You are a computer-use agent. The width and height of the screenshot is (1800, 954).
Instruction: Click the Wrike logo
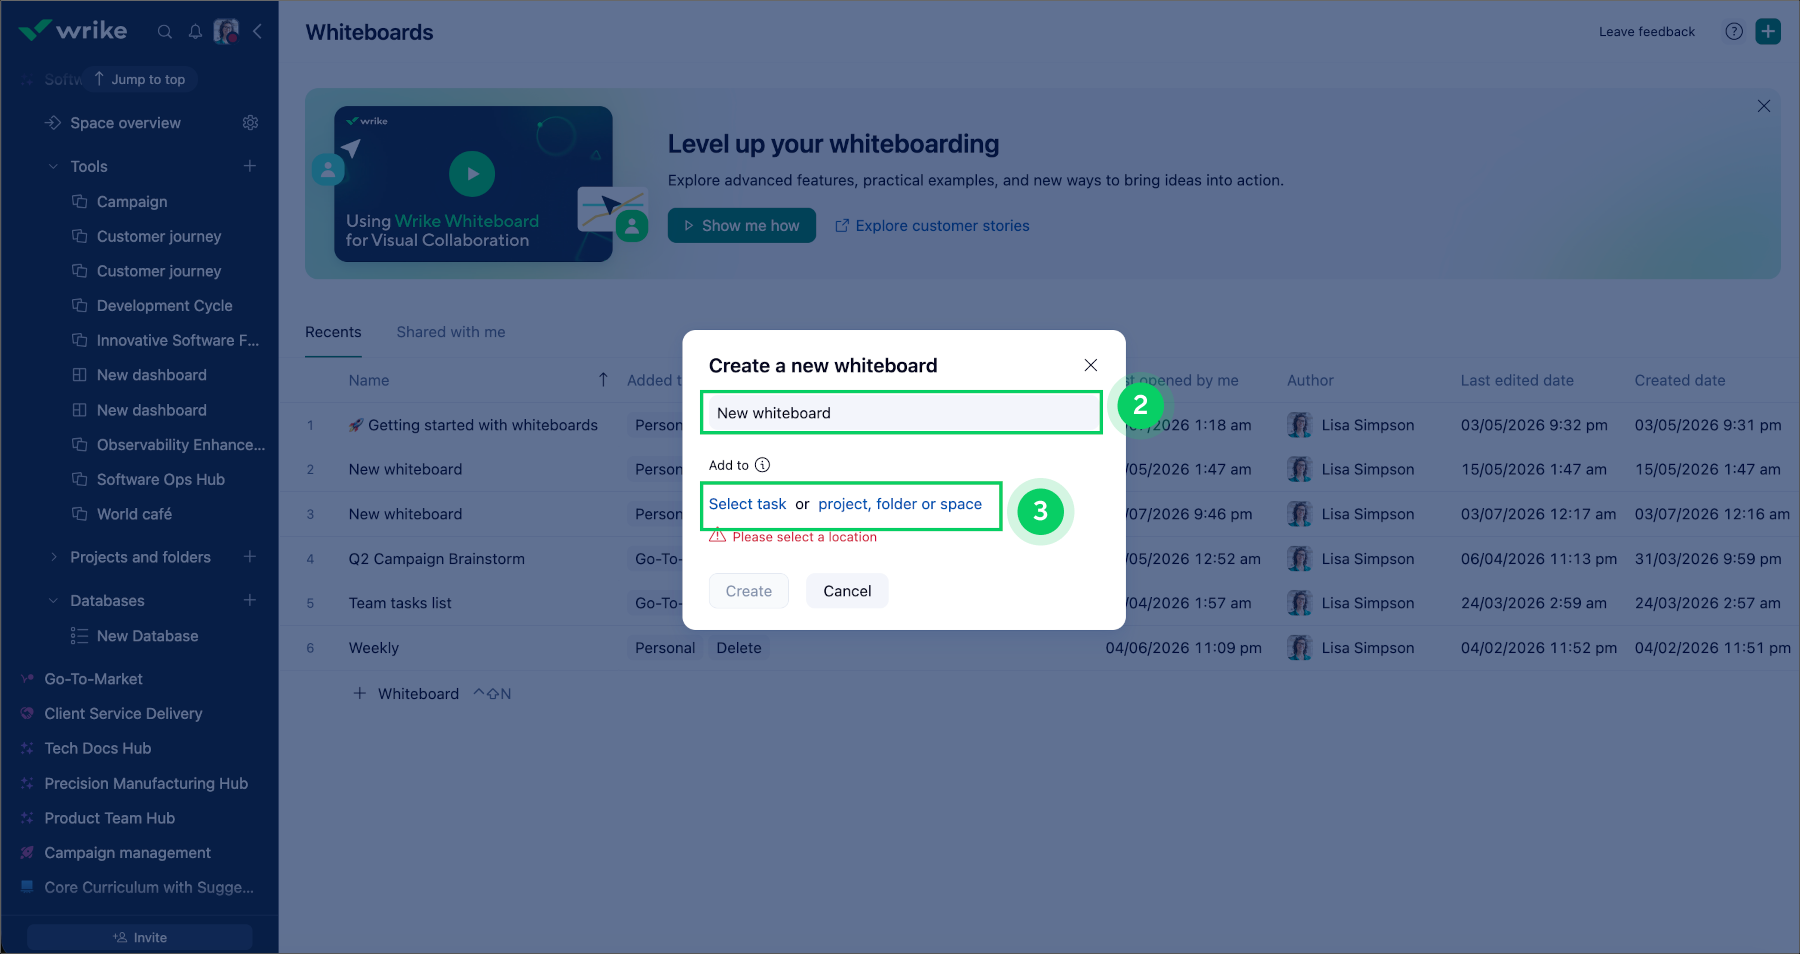point(74,31)
